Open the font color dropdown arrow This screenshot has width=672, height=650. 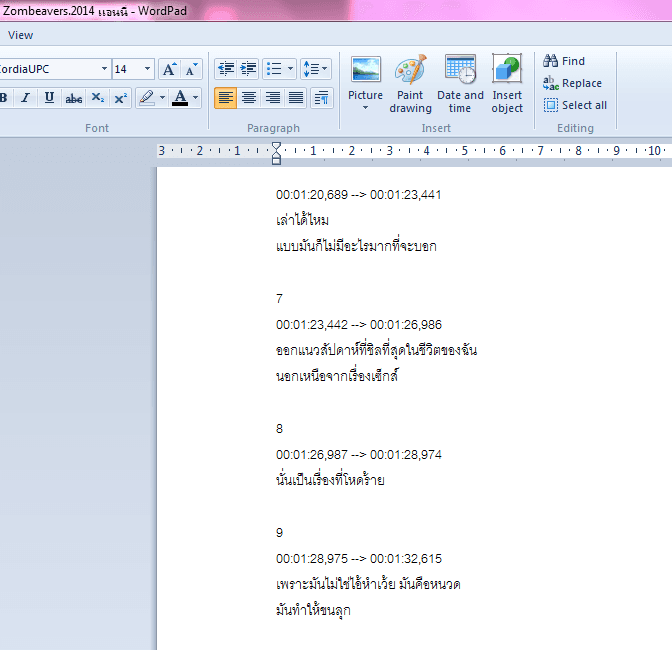(195, 98)
